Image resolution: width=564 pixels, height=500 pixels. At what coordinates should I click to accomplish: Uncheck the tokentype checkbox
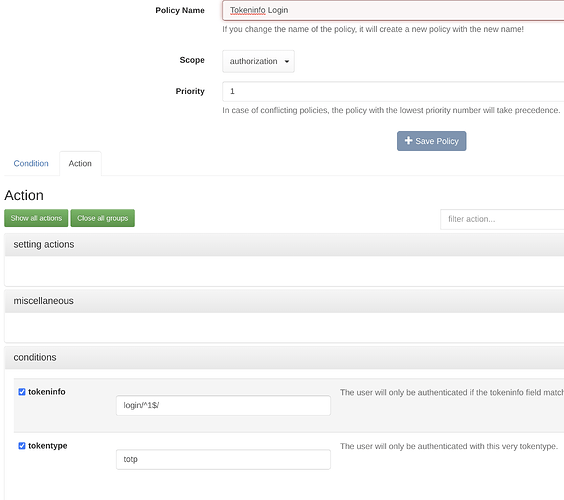[22, 446]
